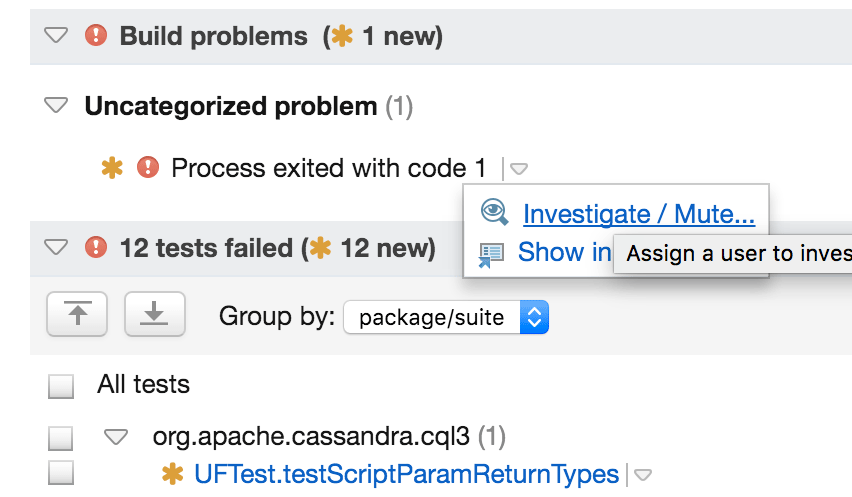Select the UFTest.testScriptParamReturnTypes checkbox

point(61,474)
